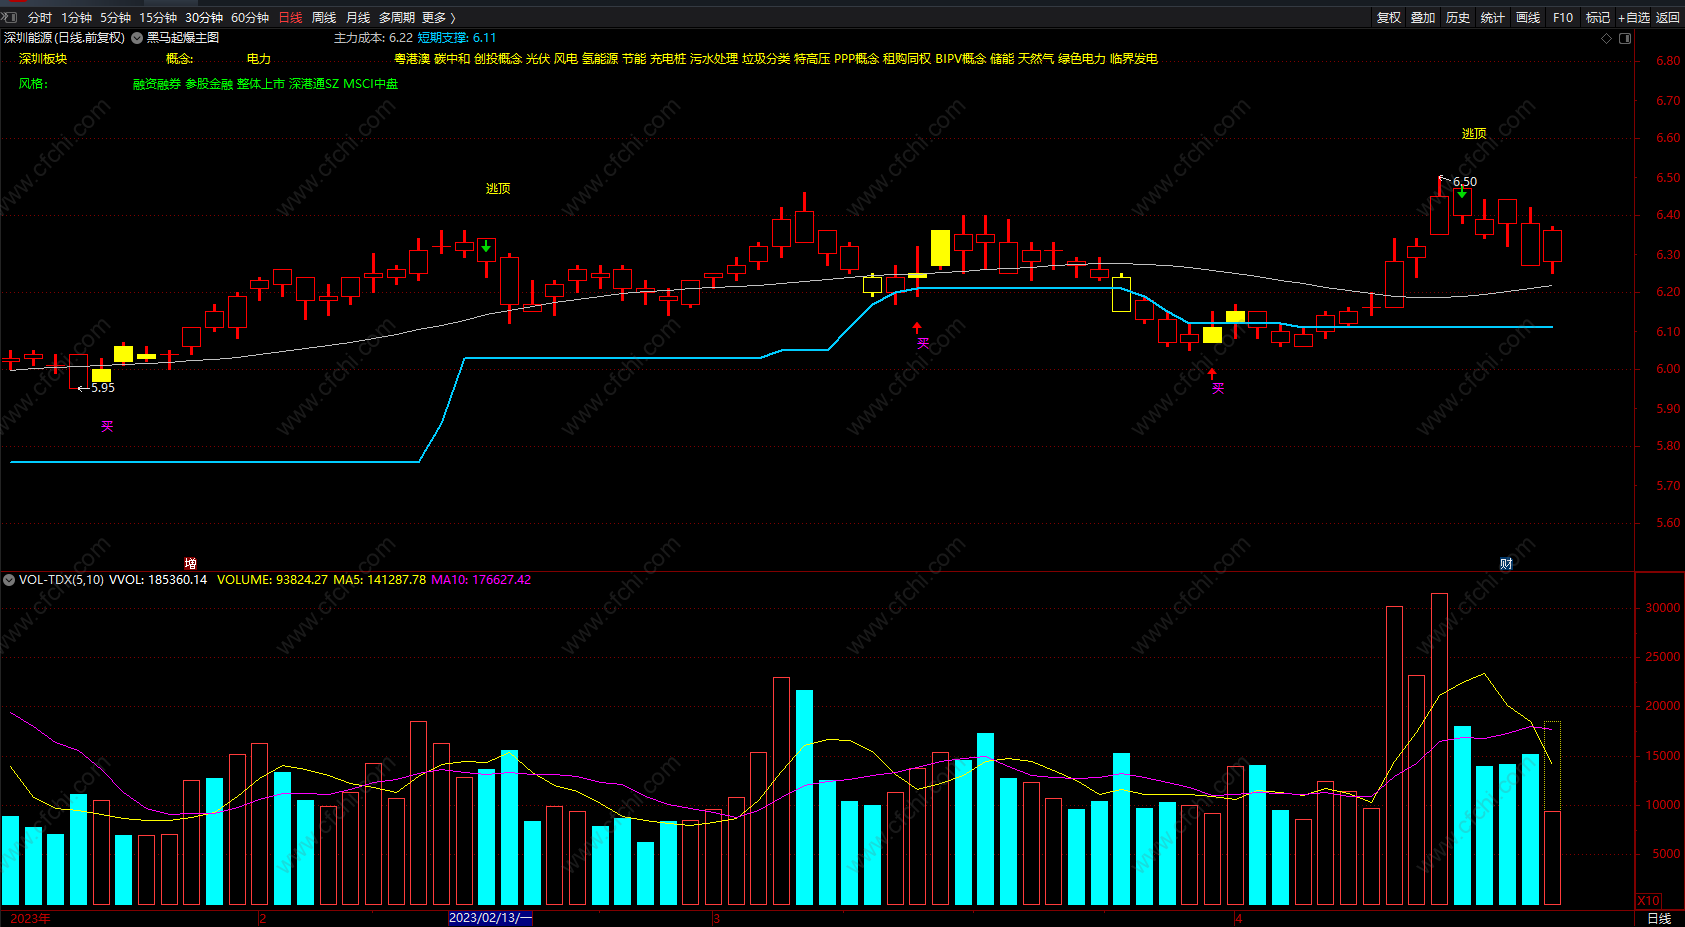Image resolution: width=1685 pixels, height=927 pixels.
Task: Switch to 15分钟 period tab
Action: tap(158, 17)
